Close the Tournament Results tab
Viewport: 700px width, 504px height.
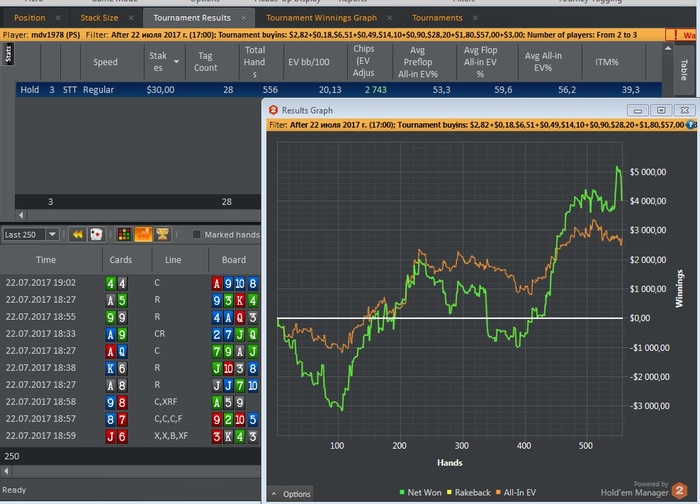(x=244, y=18)
